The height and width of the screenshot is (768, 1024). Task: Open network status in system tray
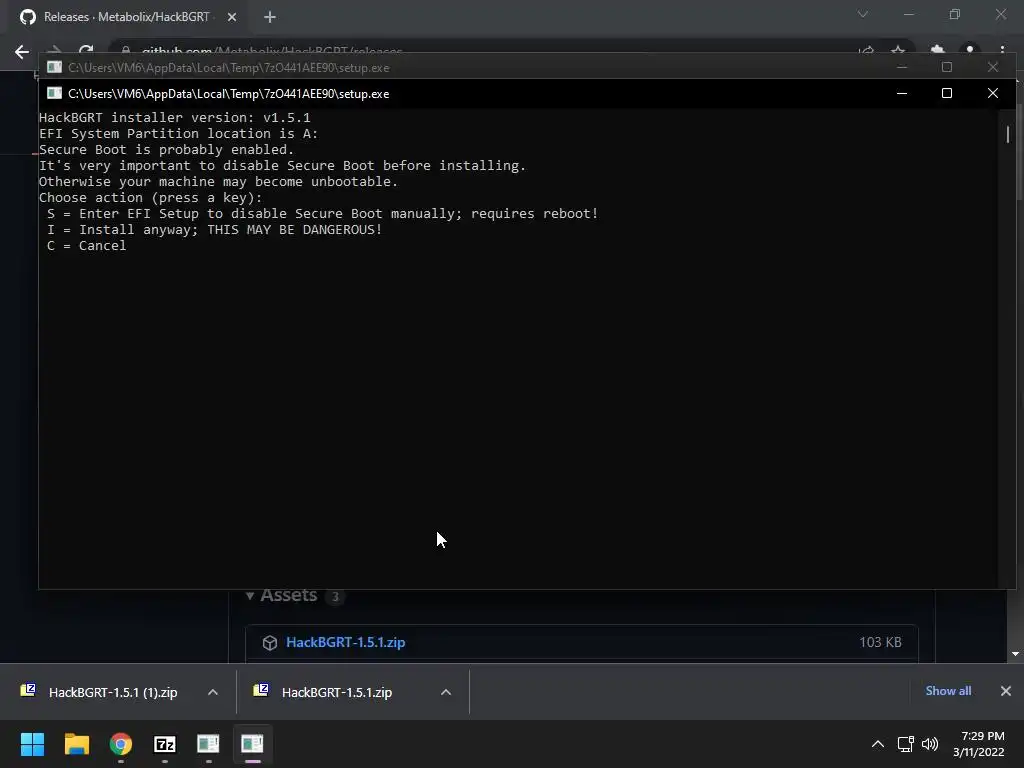point(905,744)
